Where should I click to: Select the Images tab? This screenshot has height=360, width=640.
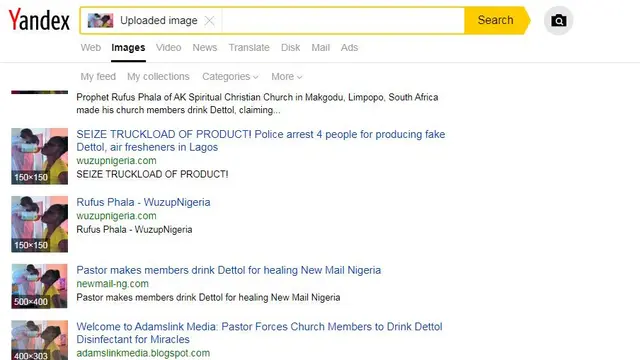click(128, 48)
